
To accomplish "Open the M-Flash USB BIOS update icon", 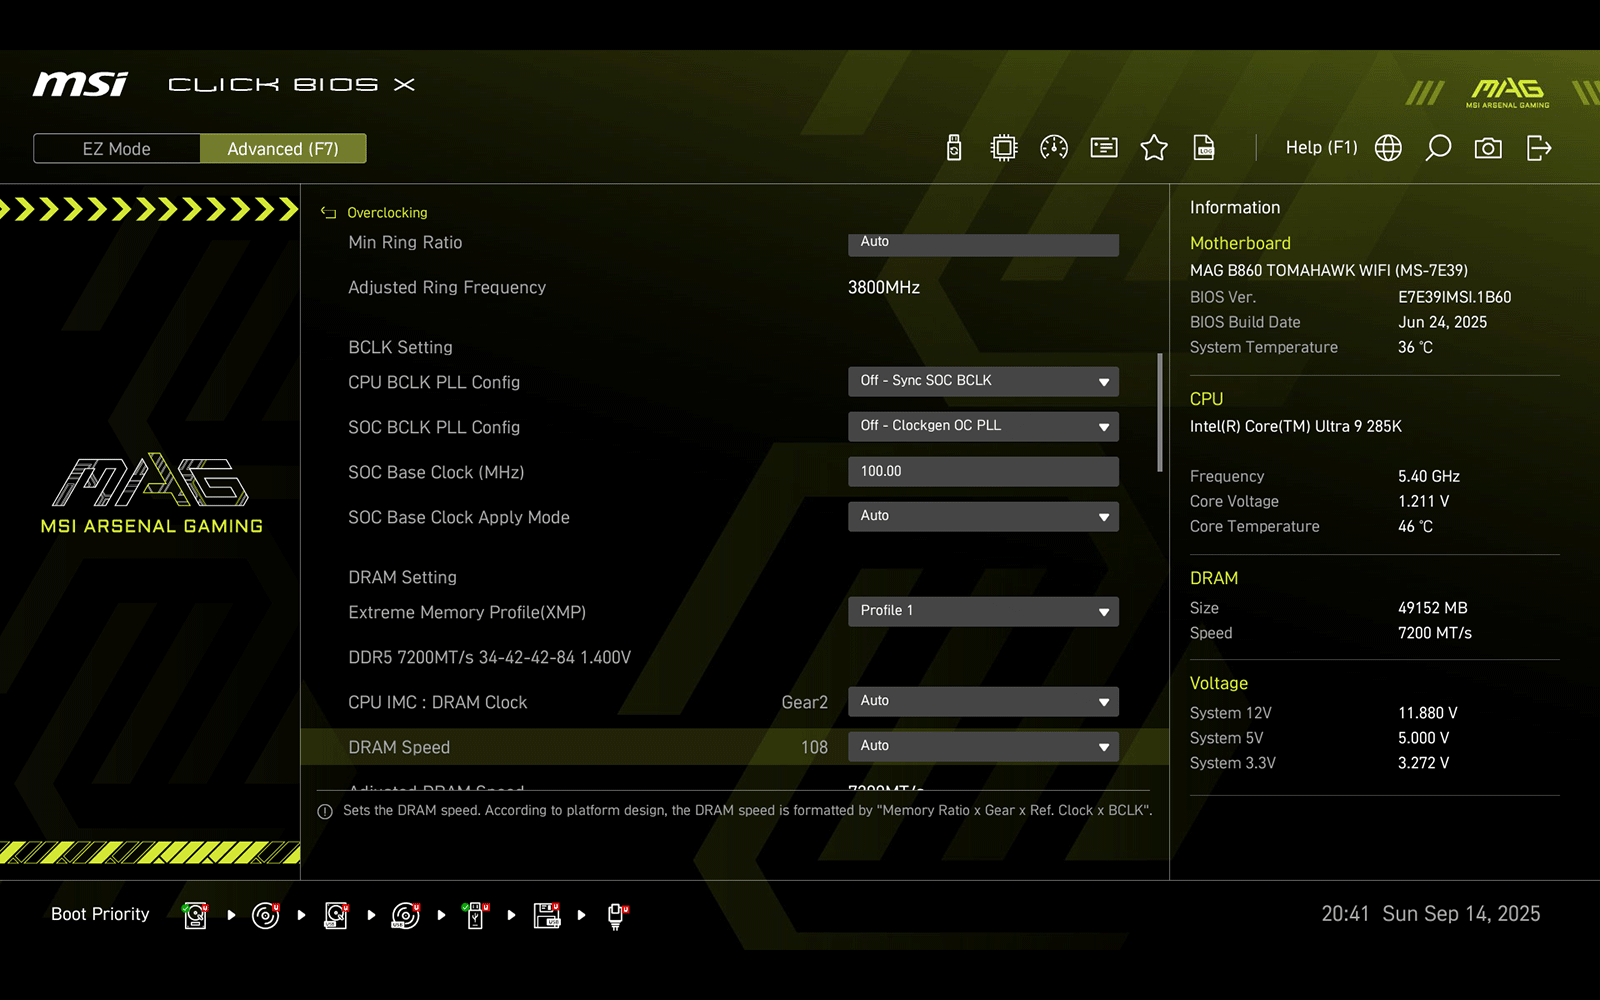I will coord(954,148).
